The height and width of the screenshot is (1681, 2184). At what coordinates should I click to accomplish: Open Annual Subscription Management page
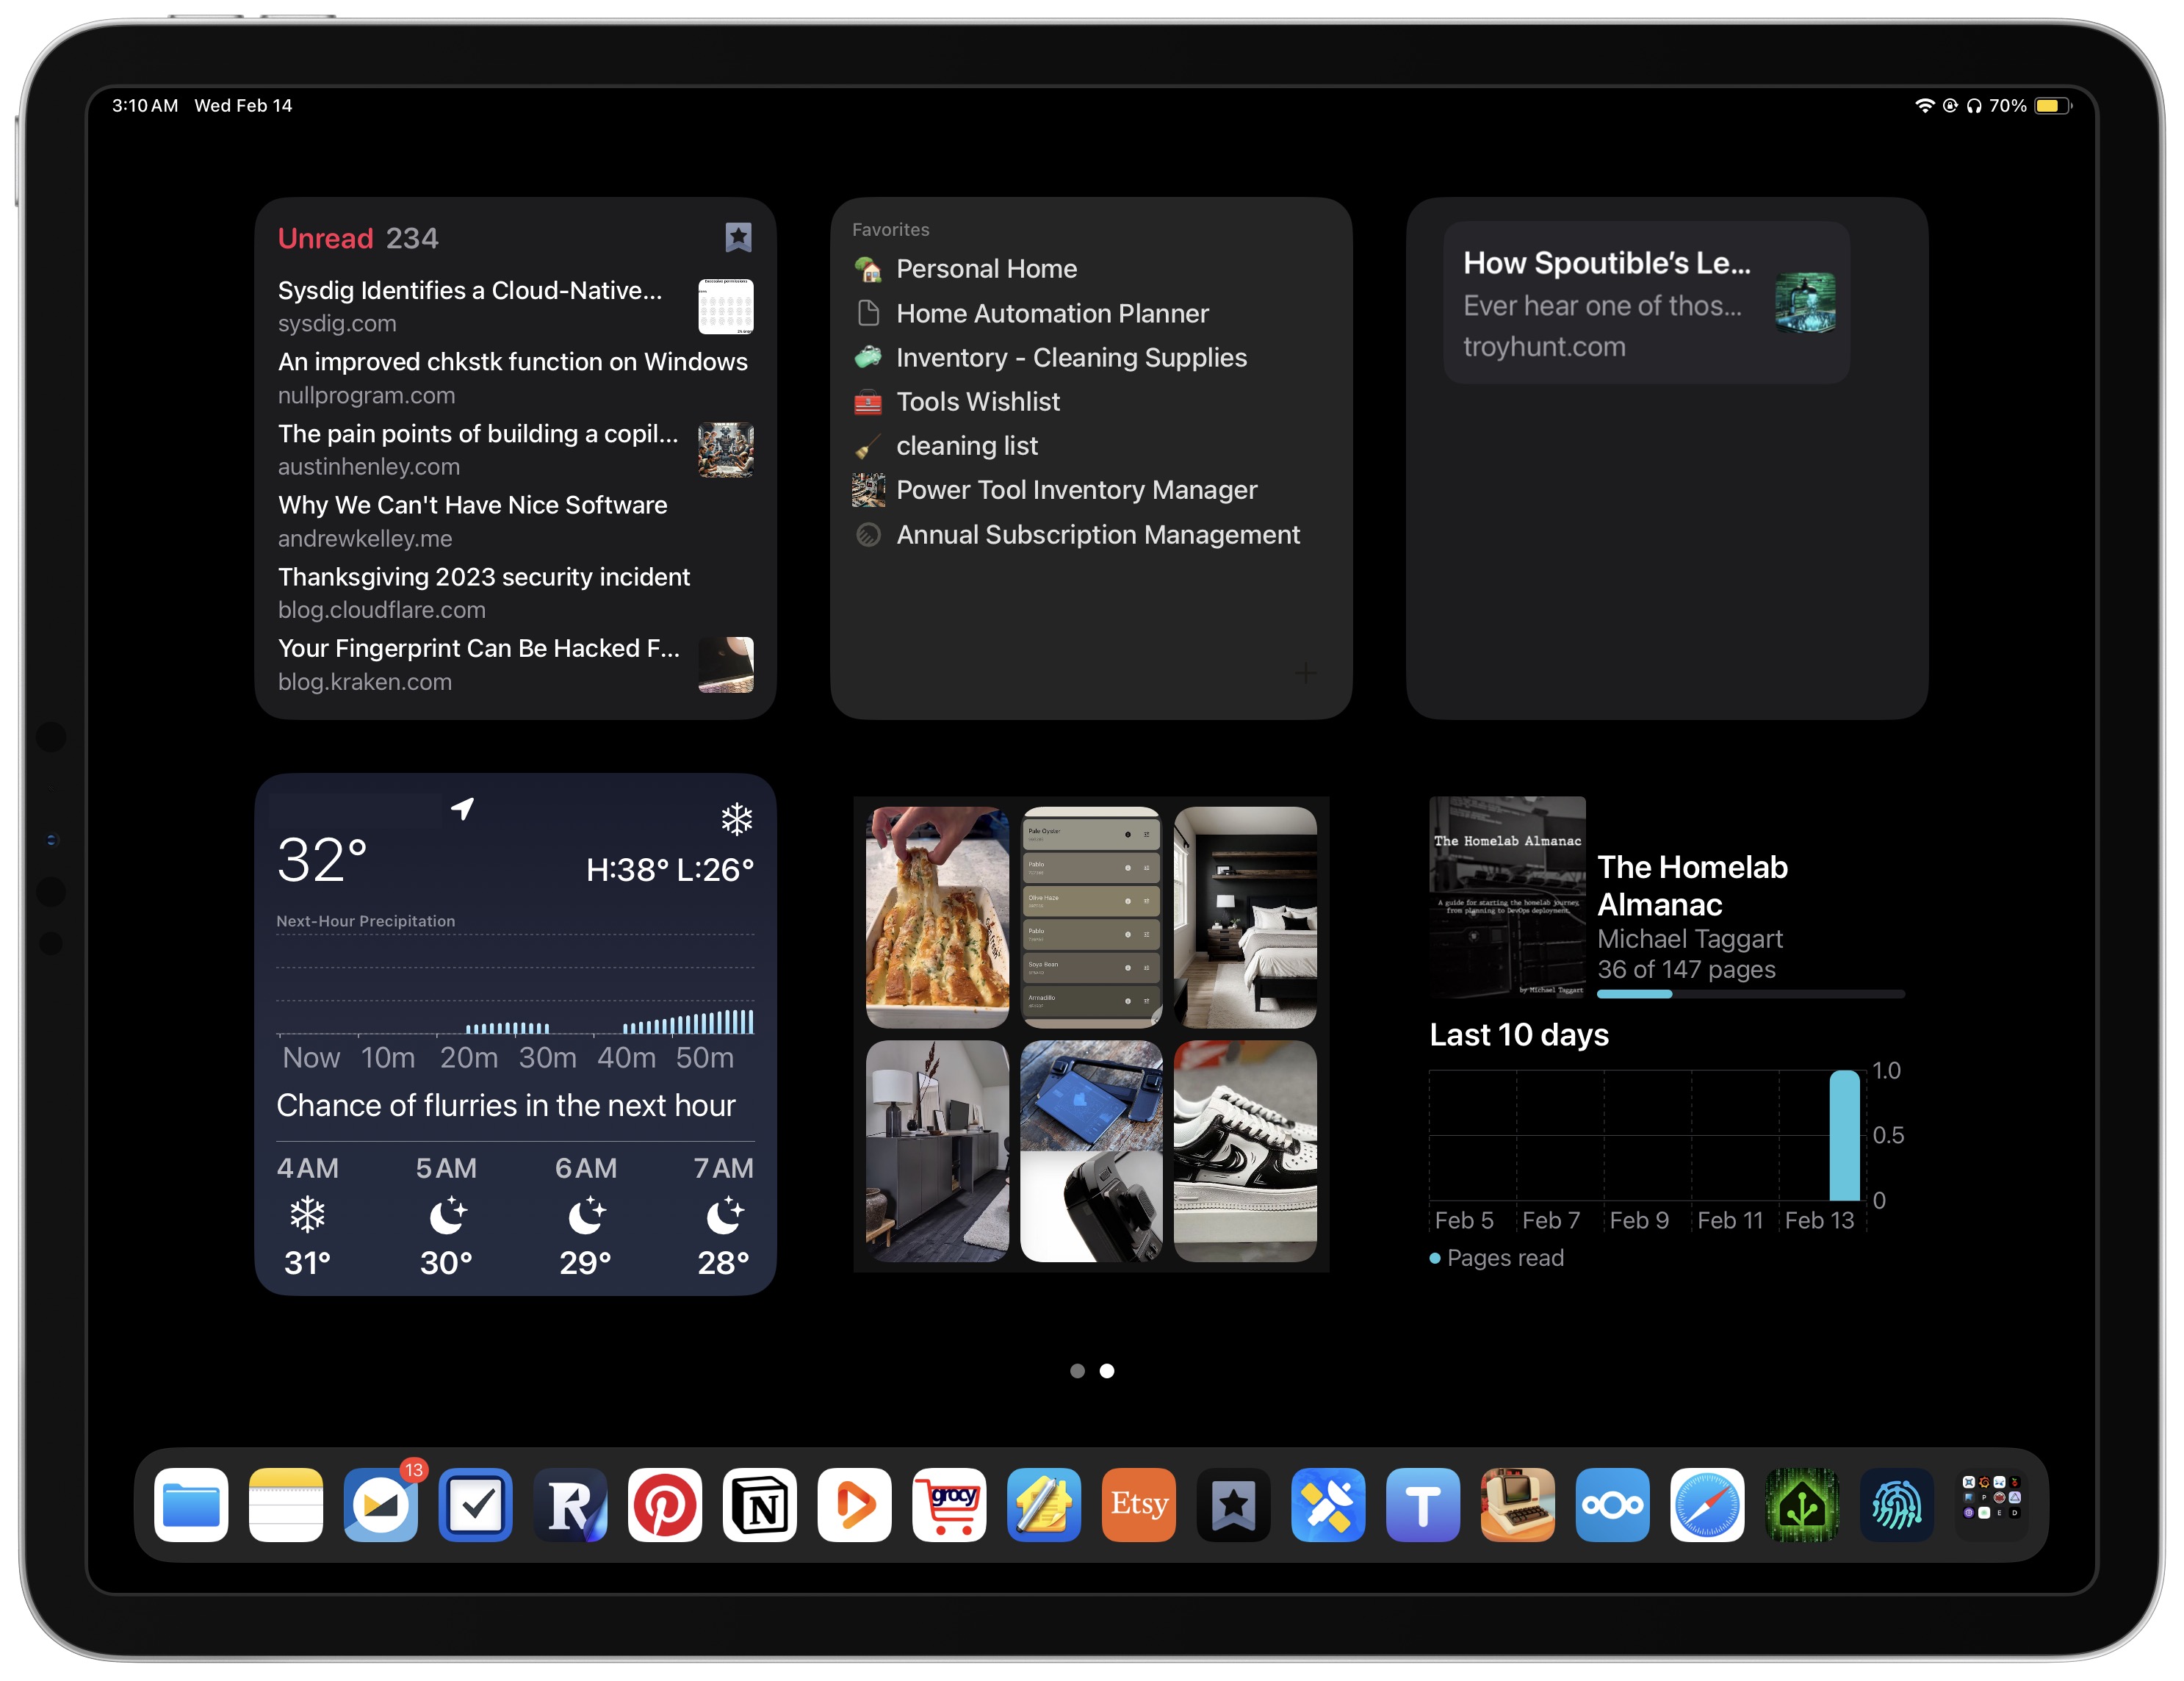(x=1097, y=535)
